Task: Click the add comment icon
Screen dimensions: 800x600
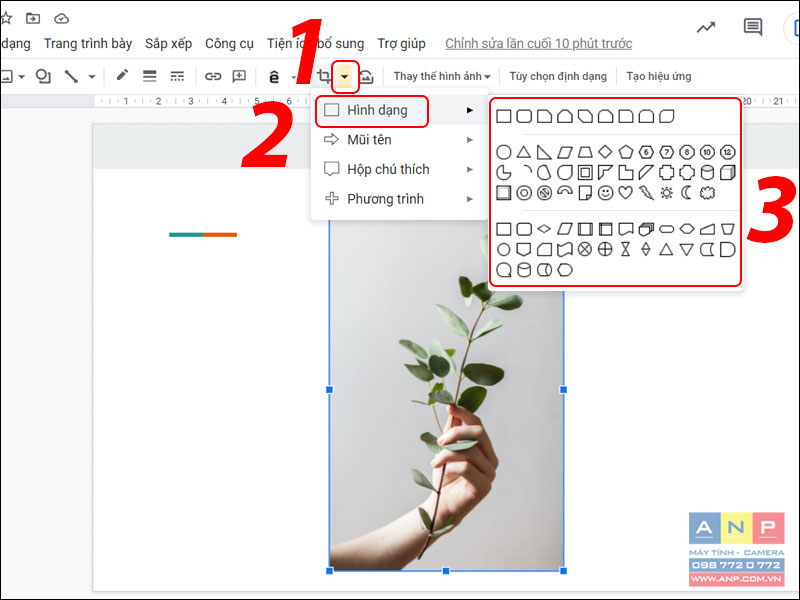Action: [239, 77]
